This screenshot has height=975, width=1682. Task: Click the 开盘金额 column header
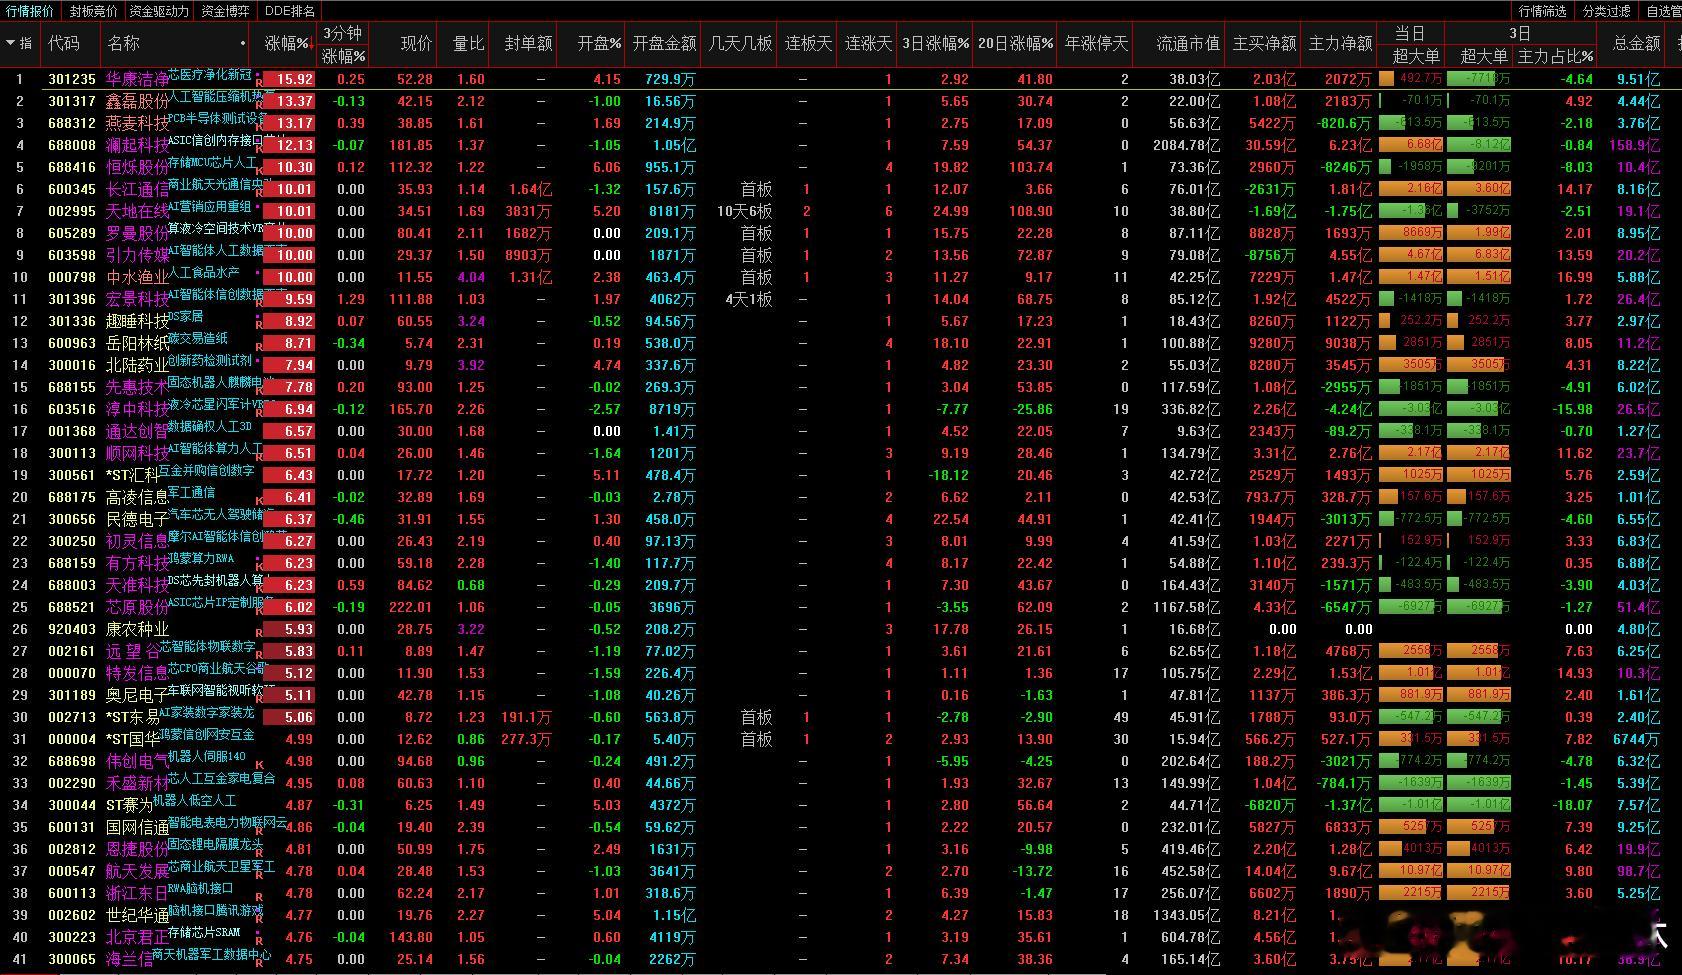pos(664,43)
